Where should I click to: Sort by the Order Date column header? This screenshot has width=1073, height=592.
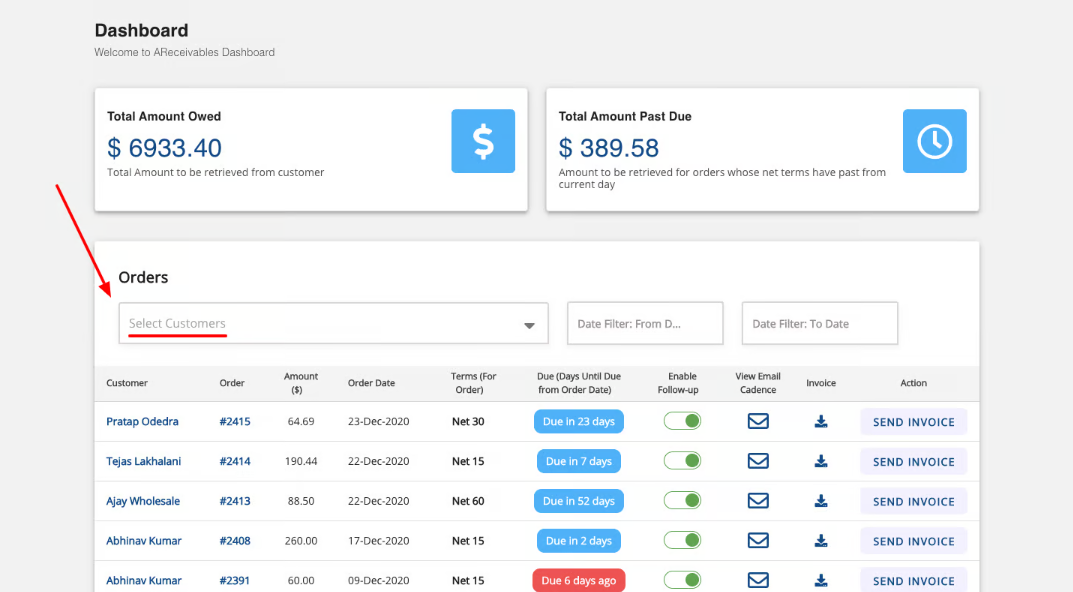tap(371, 383)
